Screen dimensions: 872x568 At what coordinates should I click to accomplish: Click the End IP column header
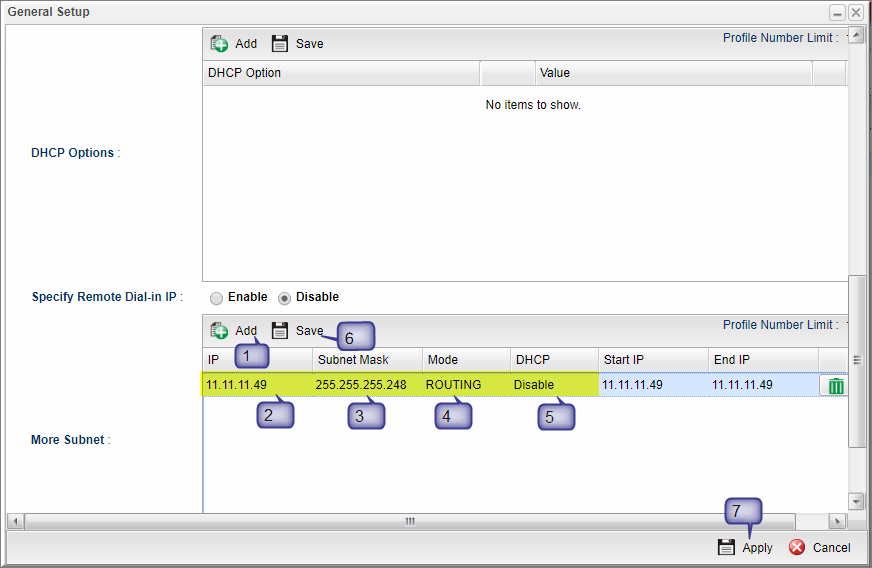(x=730, y=360)
